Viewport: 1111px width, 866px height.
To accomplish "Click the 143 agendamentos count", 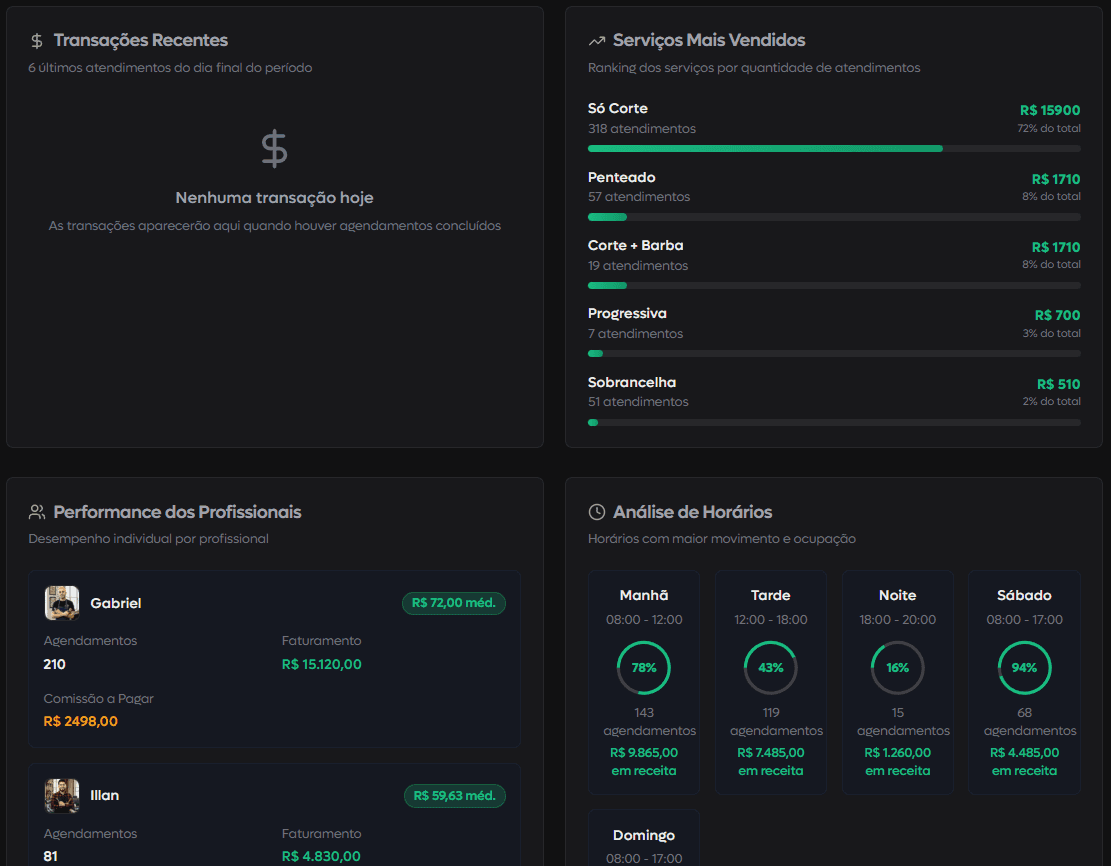I will click(648, 721).
